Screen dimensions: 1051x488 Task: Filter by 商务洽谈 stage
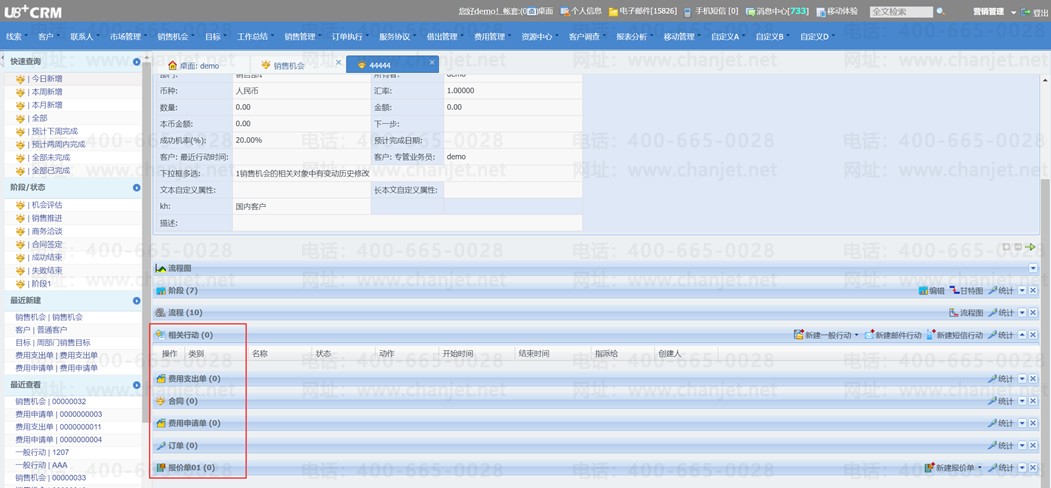tap(46, 231)
